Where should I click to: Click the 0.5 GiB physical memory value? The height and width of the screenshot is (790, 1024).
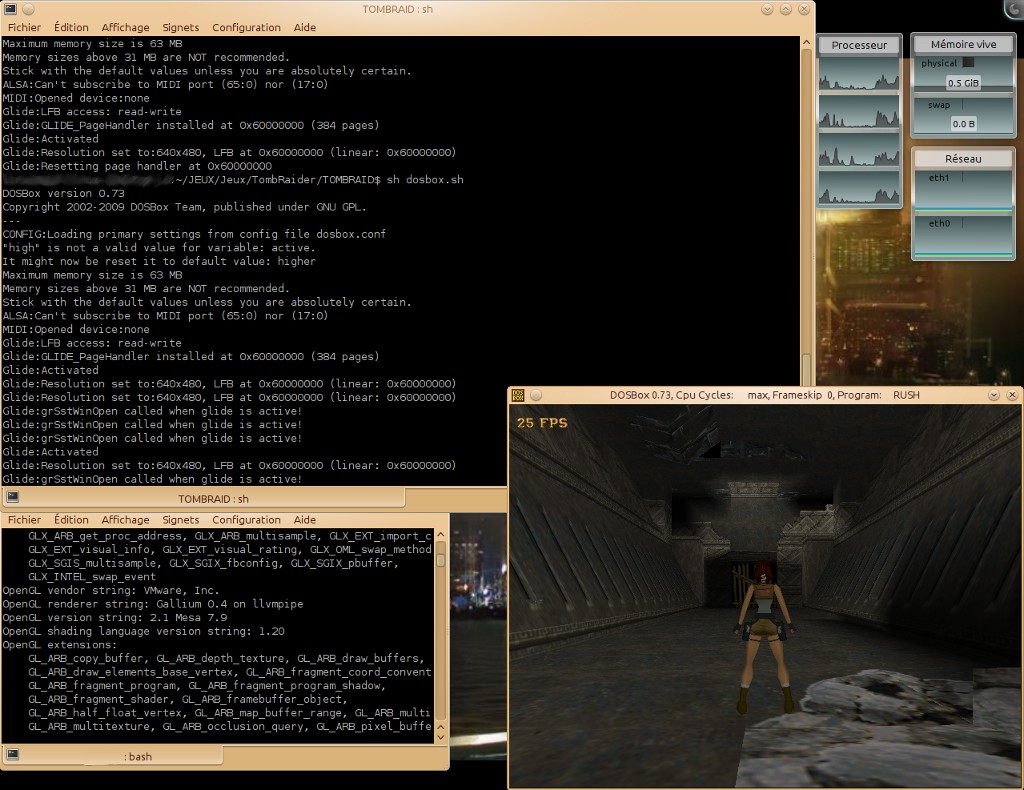pyautogui.click(x=963, y=83)
